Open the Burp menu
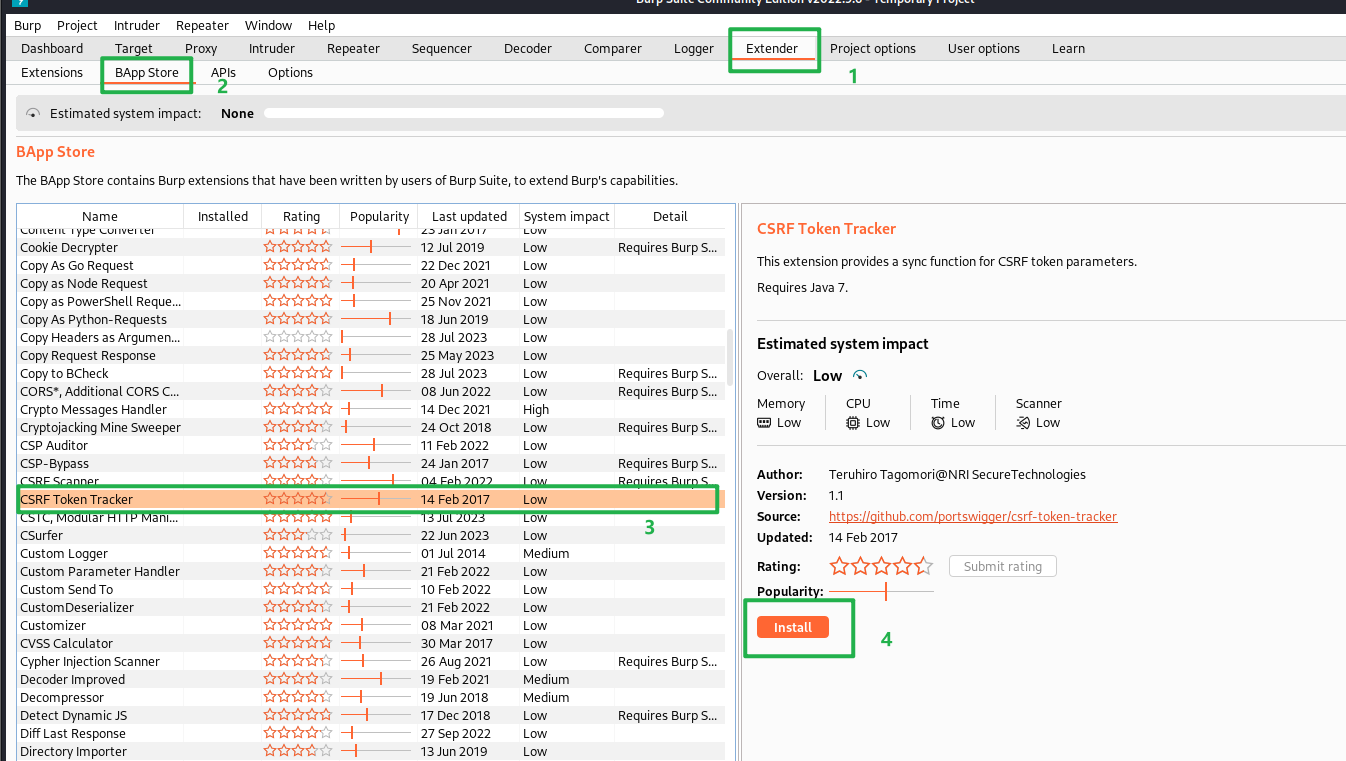This screenshot has width=1346, height=761. (27, 25)
